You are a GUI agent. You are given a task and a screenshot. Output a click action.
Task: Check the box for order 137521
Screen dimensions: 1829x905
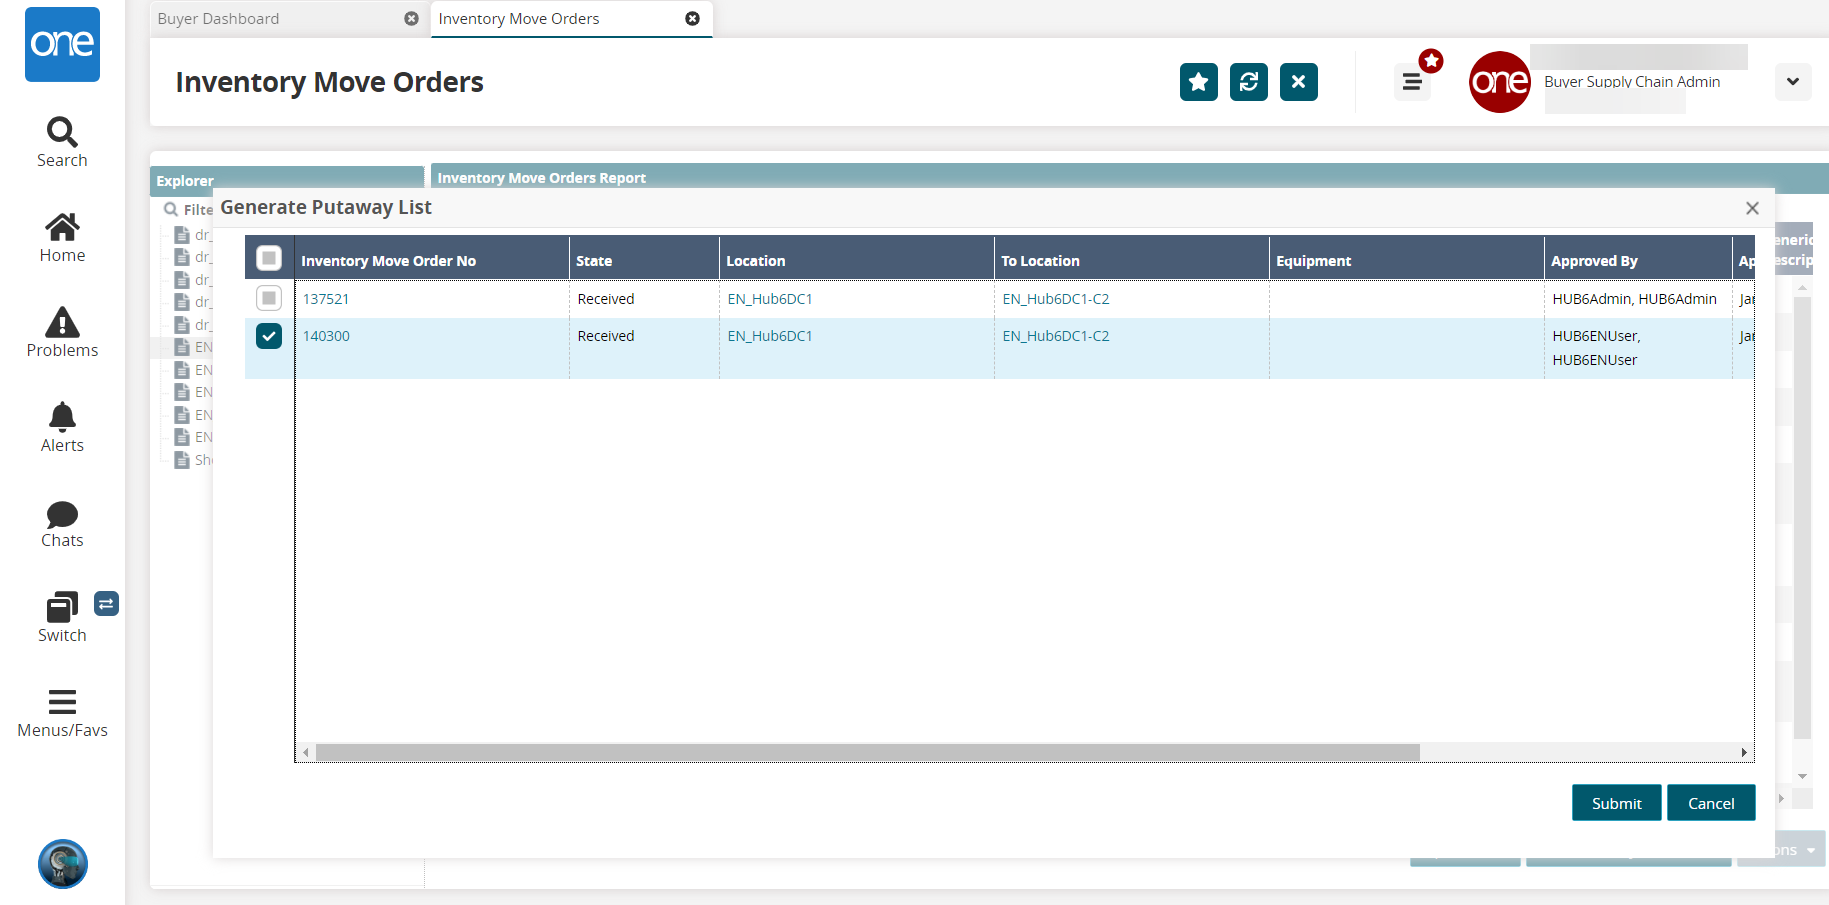pos(269,298)
